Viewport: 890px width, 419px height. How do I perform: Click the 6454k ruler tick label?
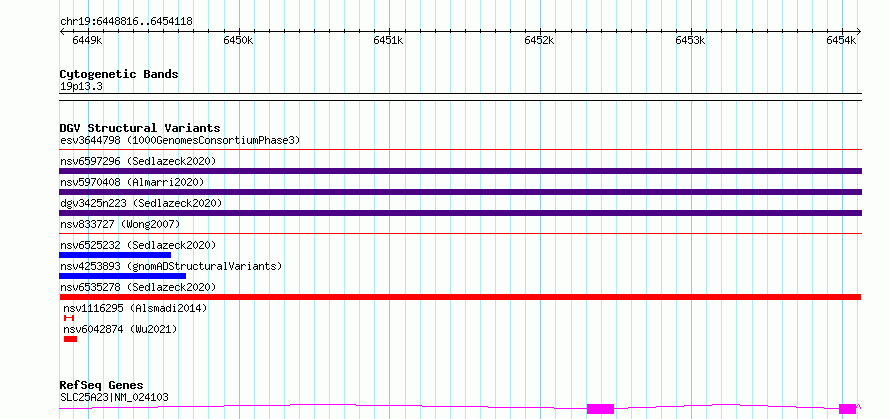841,40
